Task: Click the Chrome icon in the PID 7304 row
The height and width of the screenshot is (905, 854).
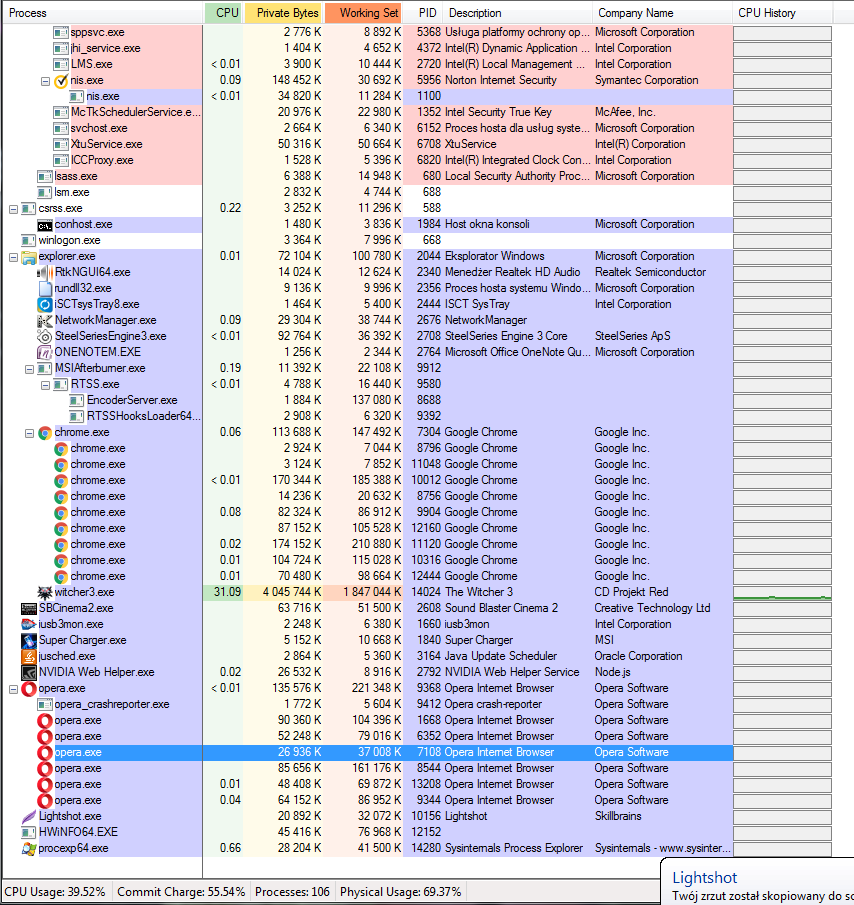Action: click(x=45, y=433)
